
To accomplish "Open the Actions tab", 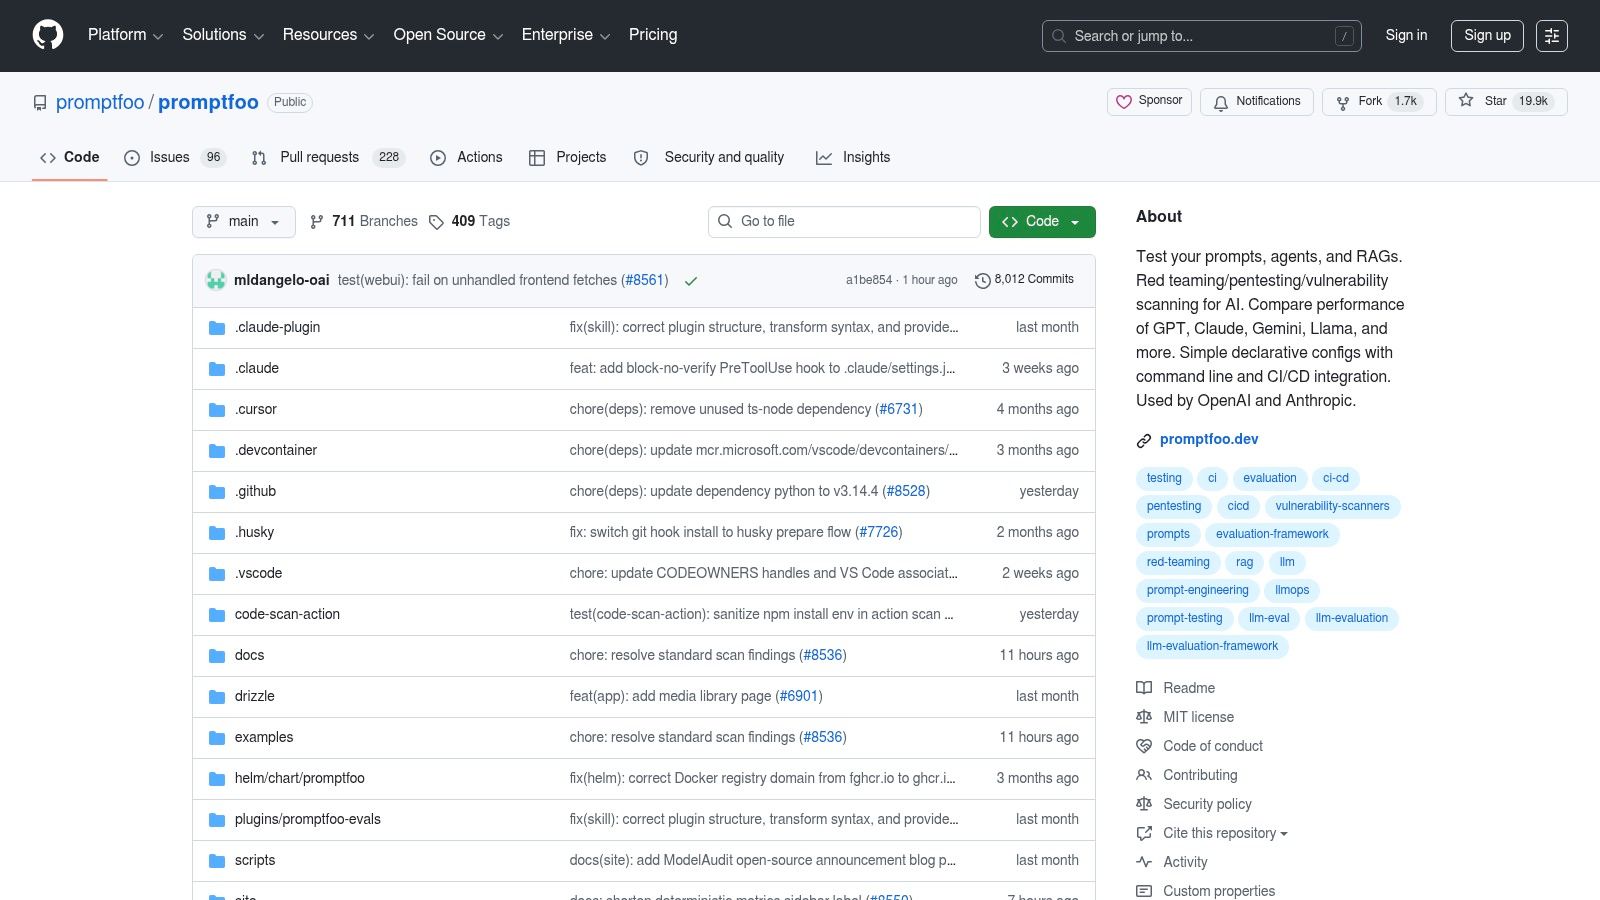I will [x=466, y=158].
